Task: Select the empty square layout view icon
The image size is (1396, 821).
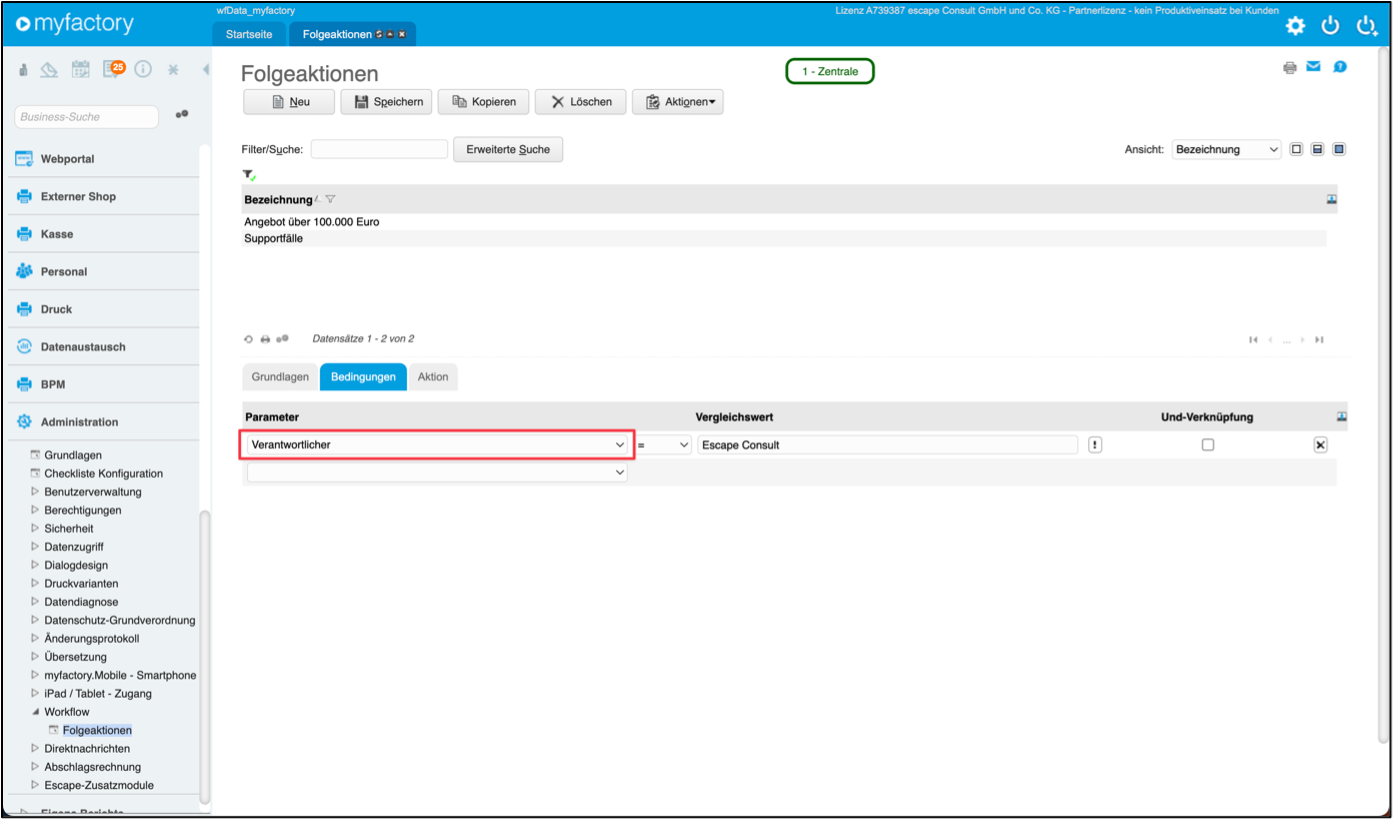Action: click(x=1296, y=149)
